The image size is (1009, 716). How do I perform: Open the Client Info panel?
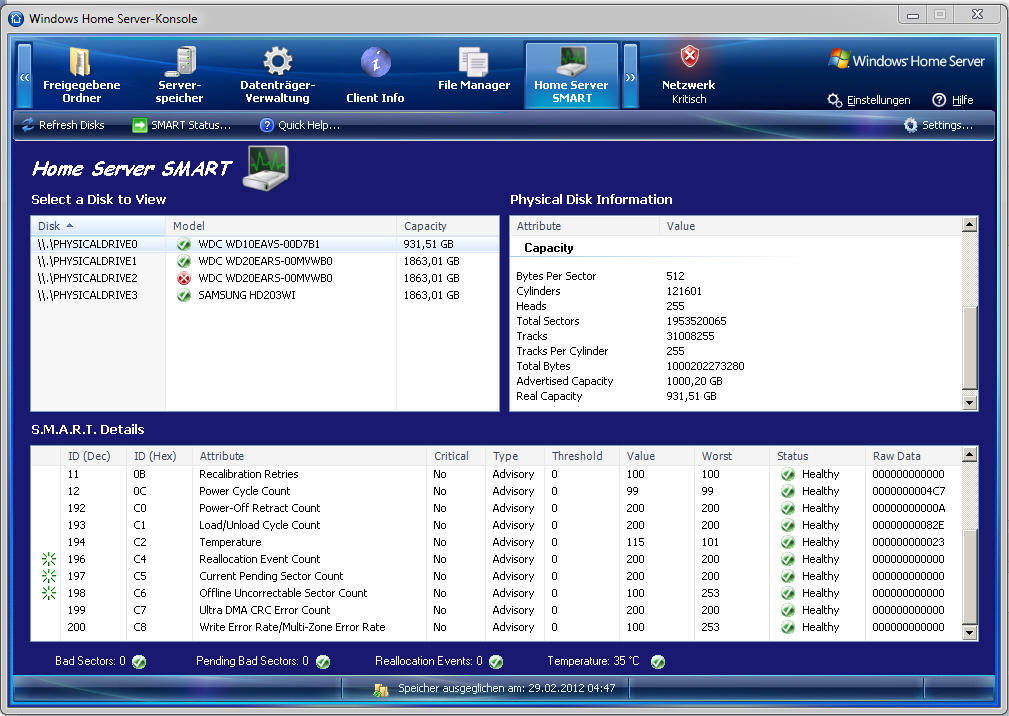(x=375, y=75)
